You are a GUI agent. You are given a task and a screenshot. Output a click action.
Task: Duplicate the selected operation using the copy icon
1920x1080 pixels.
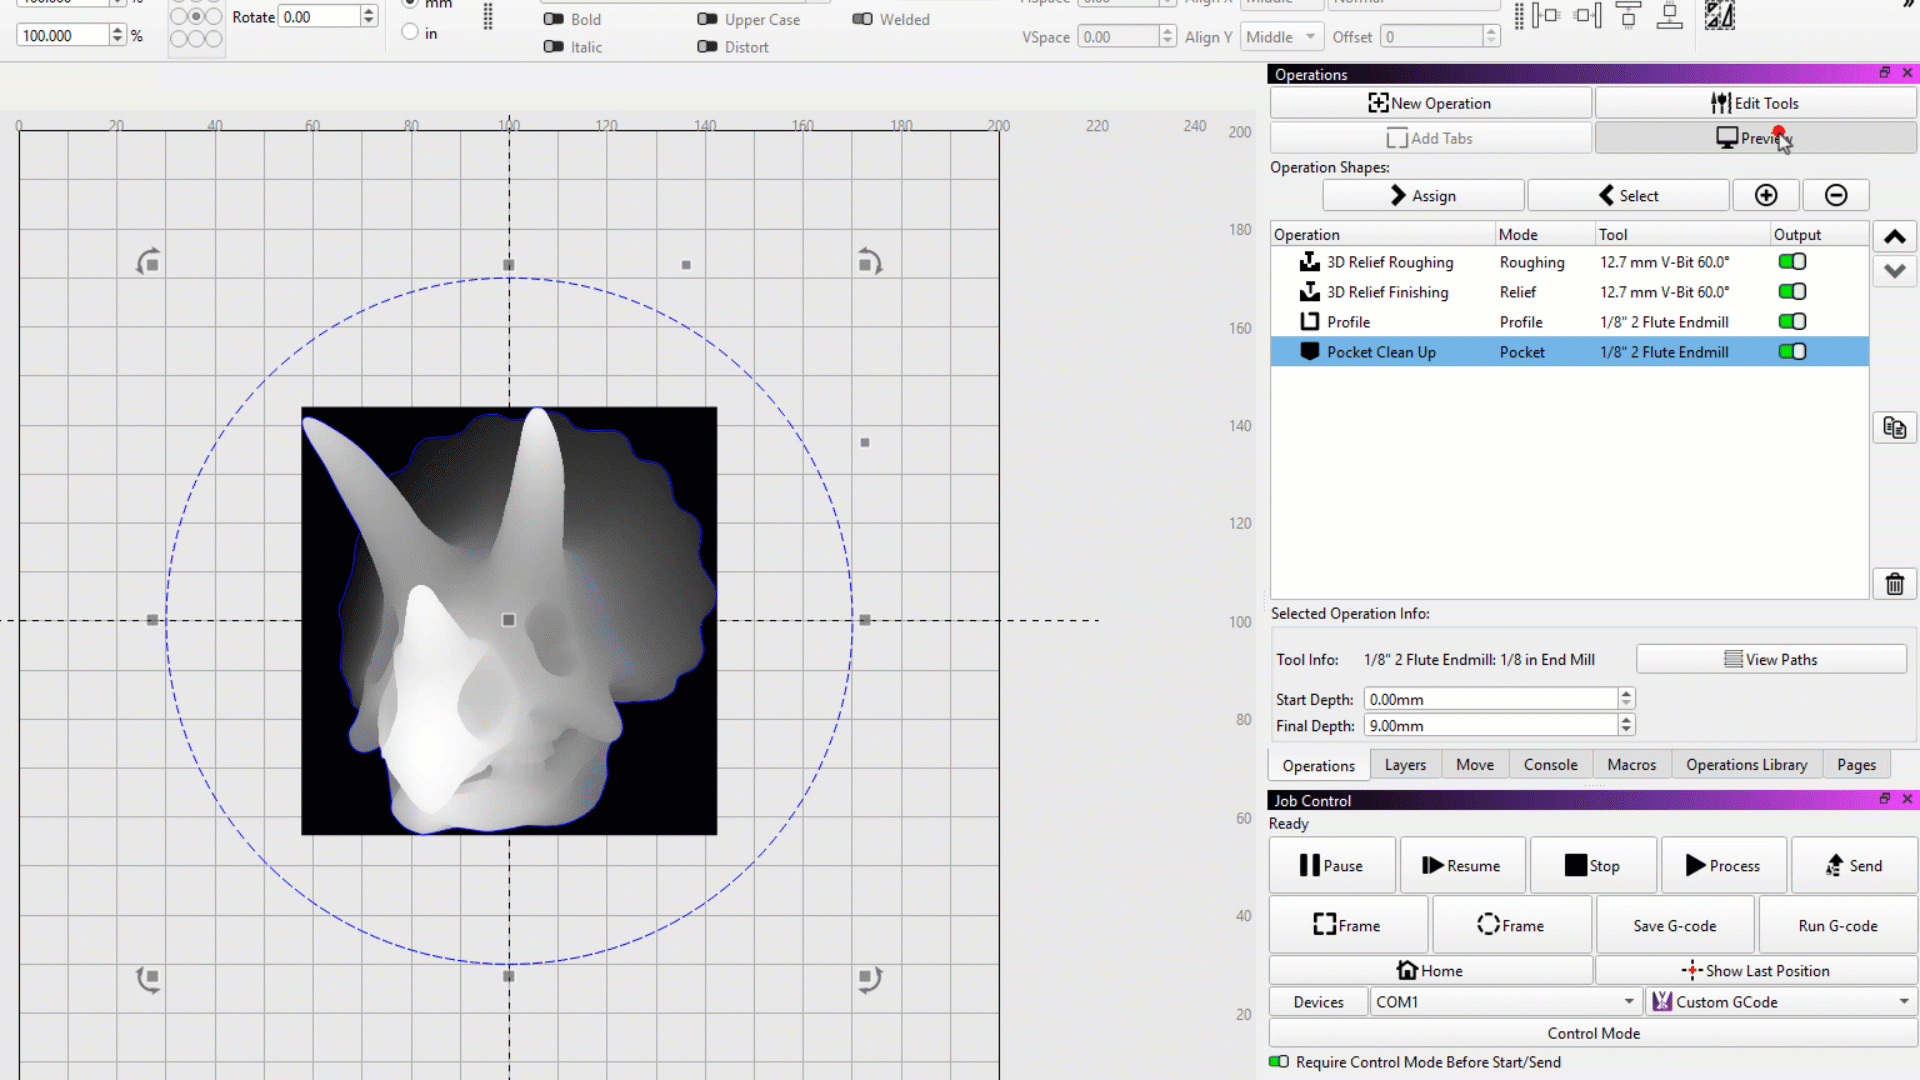1894,428
